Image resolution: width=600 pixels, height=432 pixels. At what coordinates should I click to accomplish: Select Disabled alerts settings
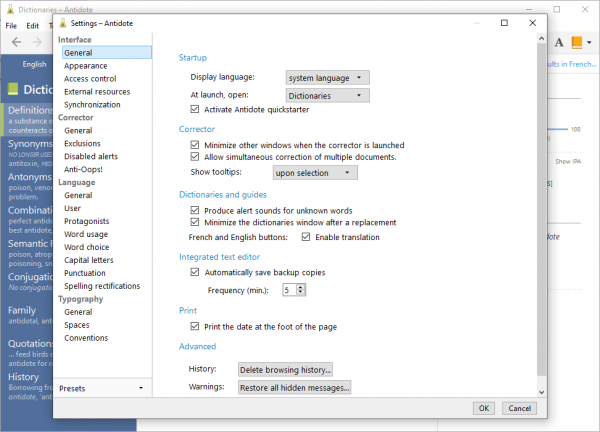click(x=91, y=156)
